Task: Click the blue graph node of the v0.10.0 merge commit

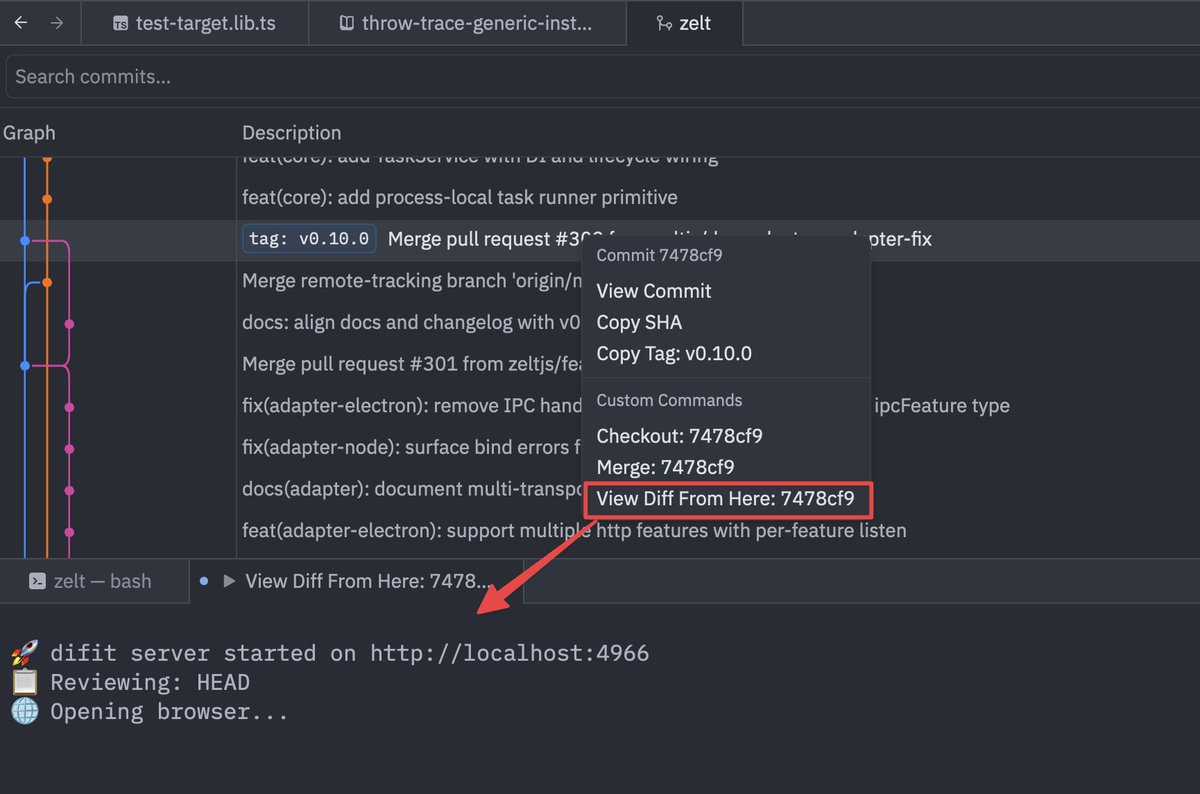Action: (25, 241)
